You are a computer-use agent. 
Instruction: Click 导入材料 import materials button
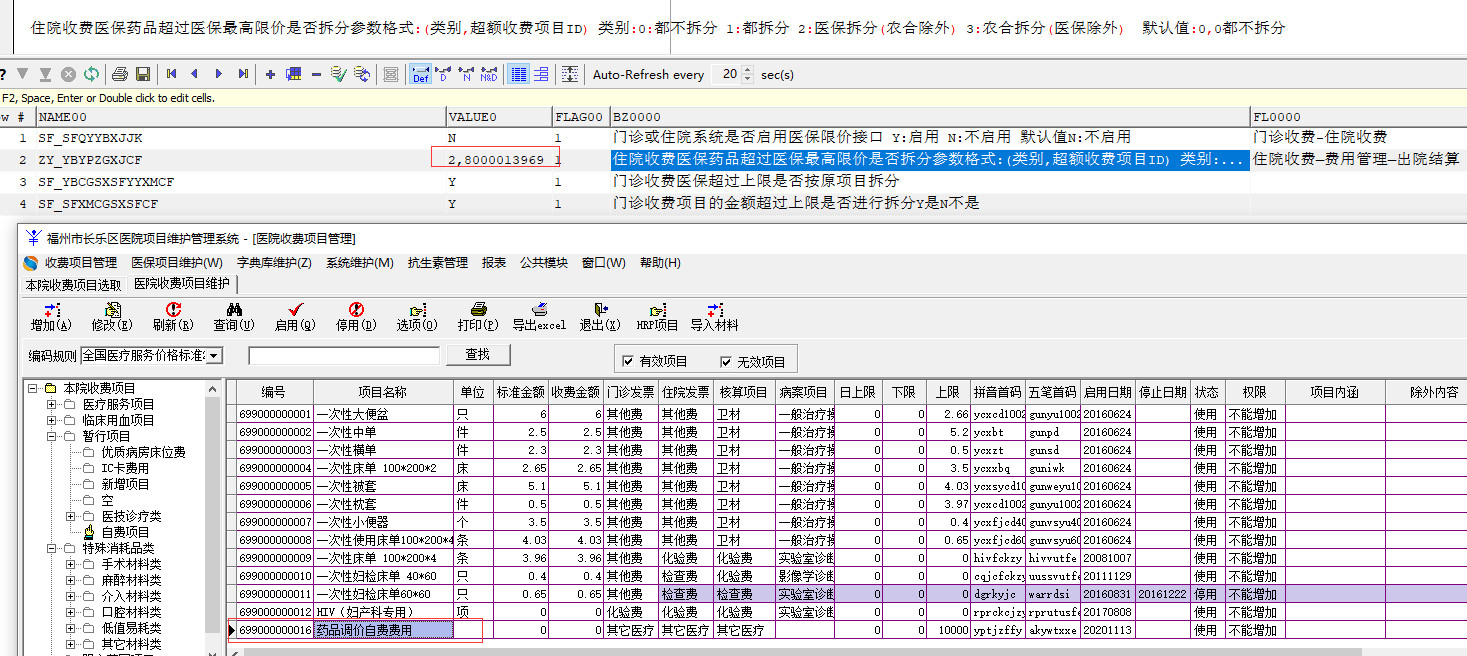click(x=714, y=317)
